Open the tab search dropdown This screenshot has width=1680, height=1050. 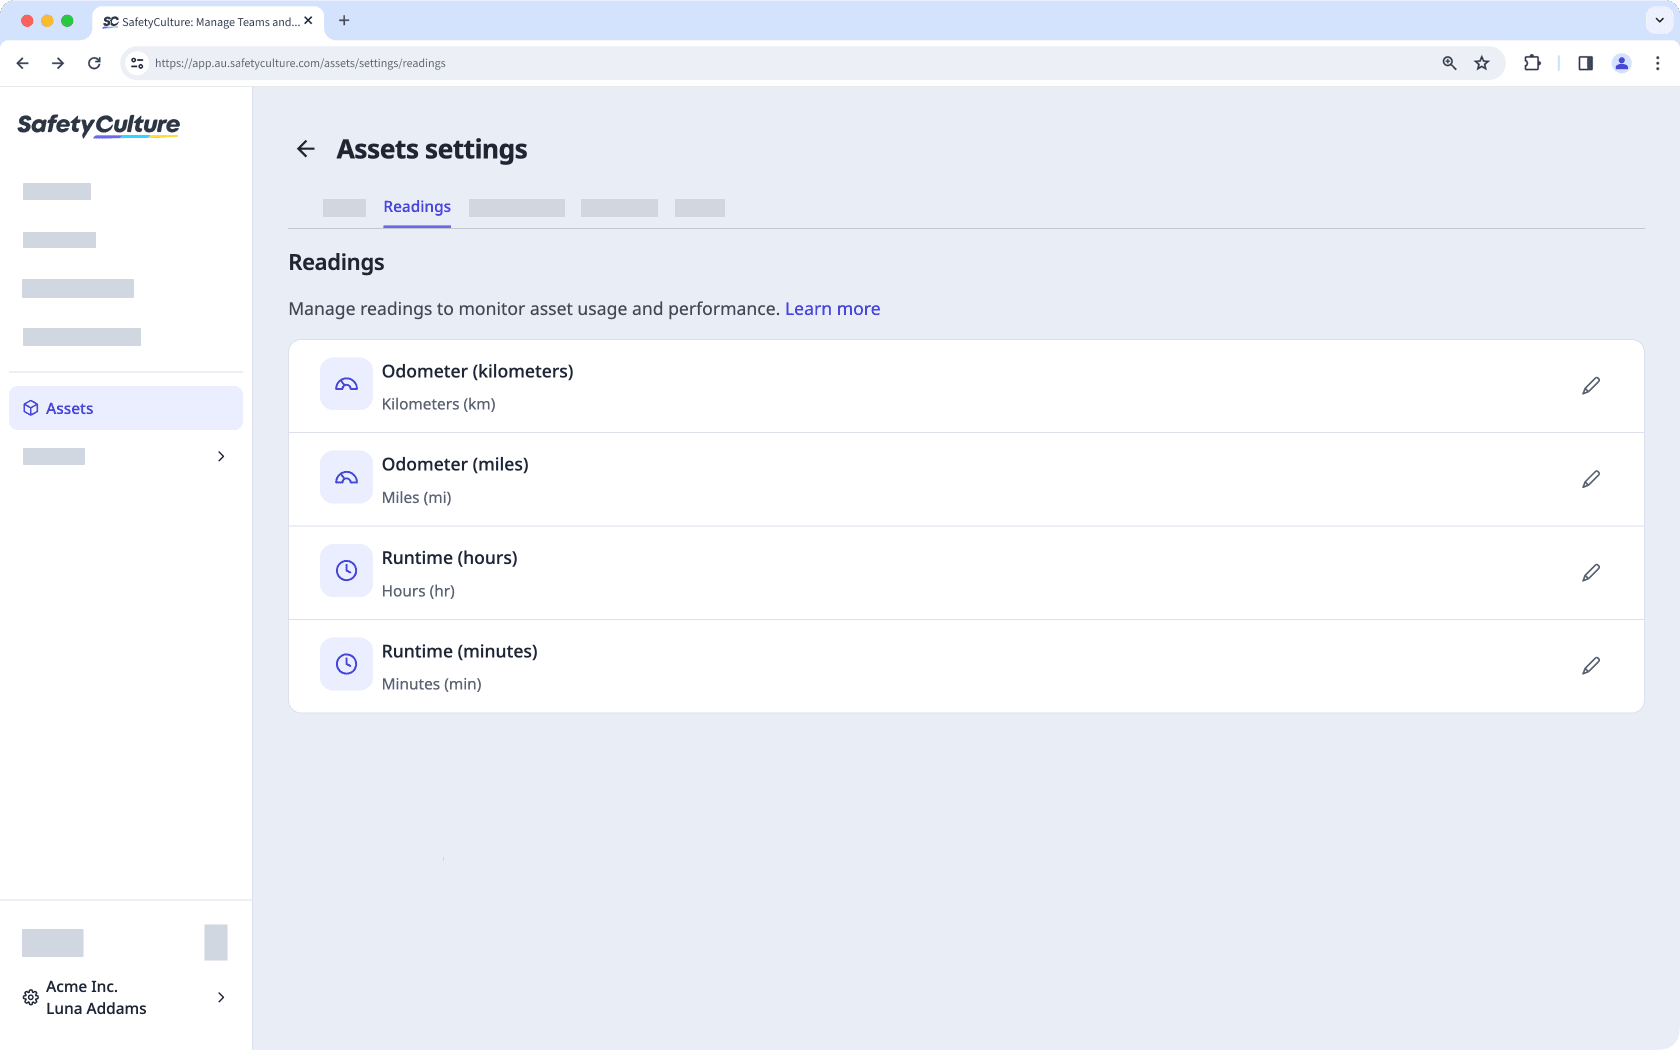(x=1657, y=20)
